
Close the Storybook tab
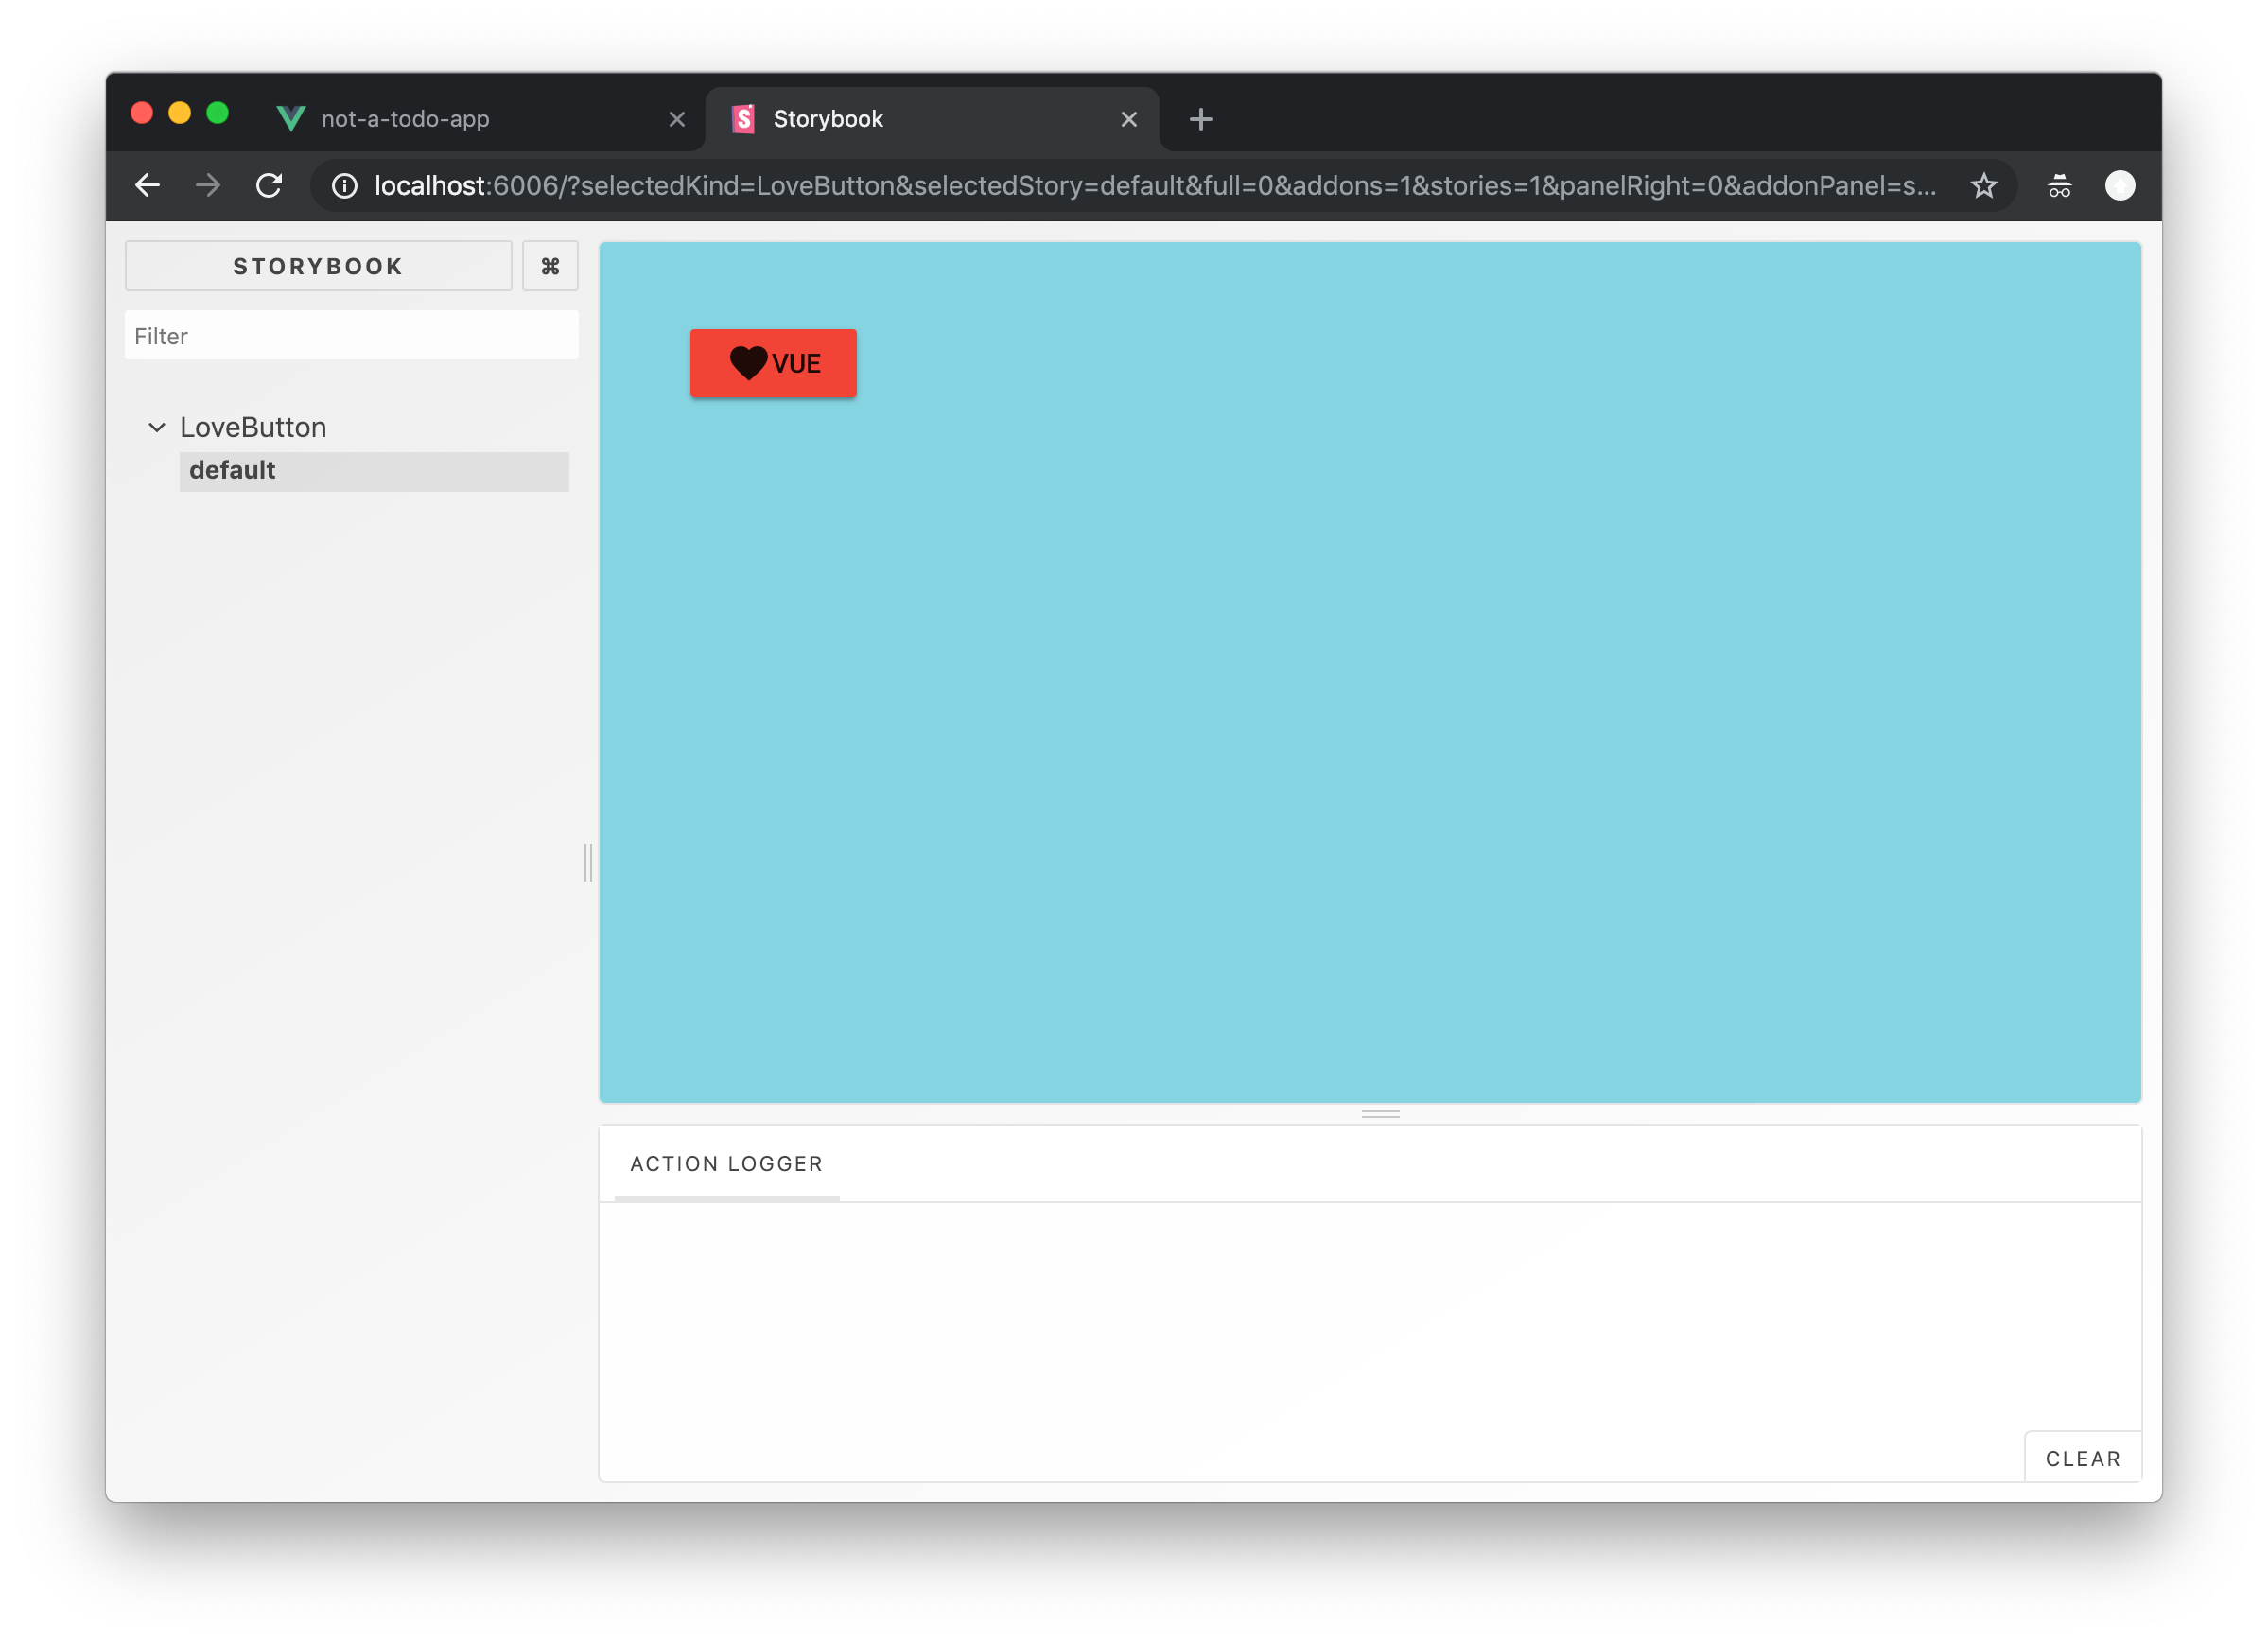1129,119
